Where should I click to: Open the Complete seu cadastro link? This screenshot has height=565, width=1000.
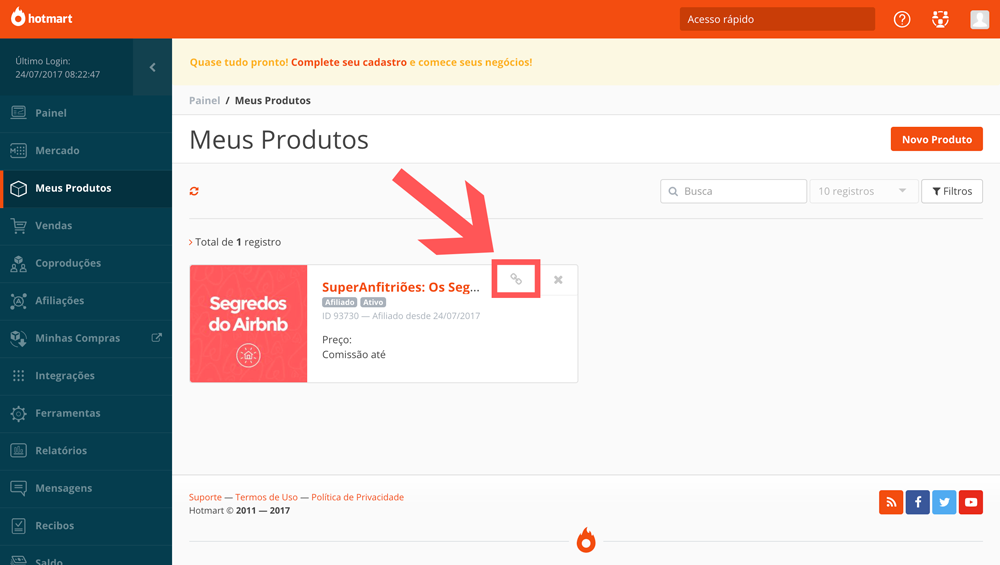click(x=349, y=62)
